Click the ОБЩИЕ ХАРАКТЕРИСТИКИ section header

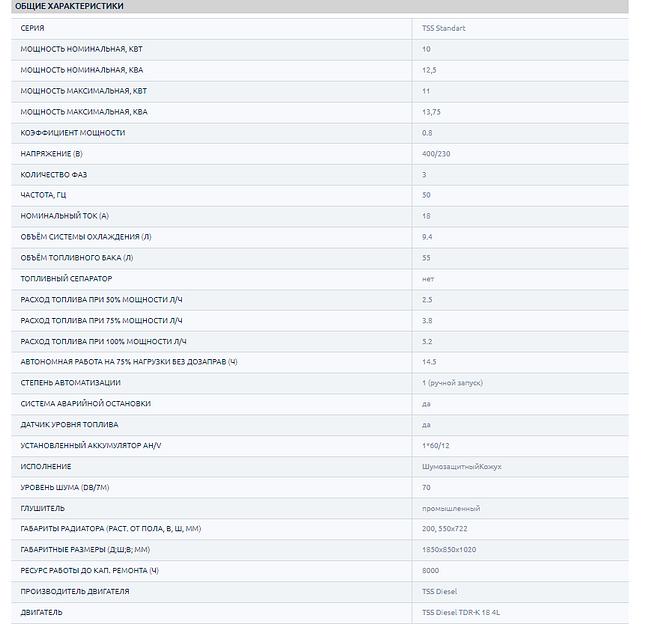pyautogui.click(x=70, y=6)
